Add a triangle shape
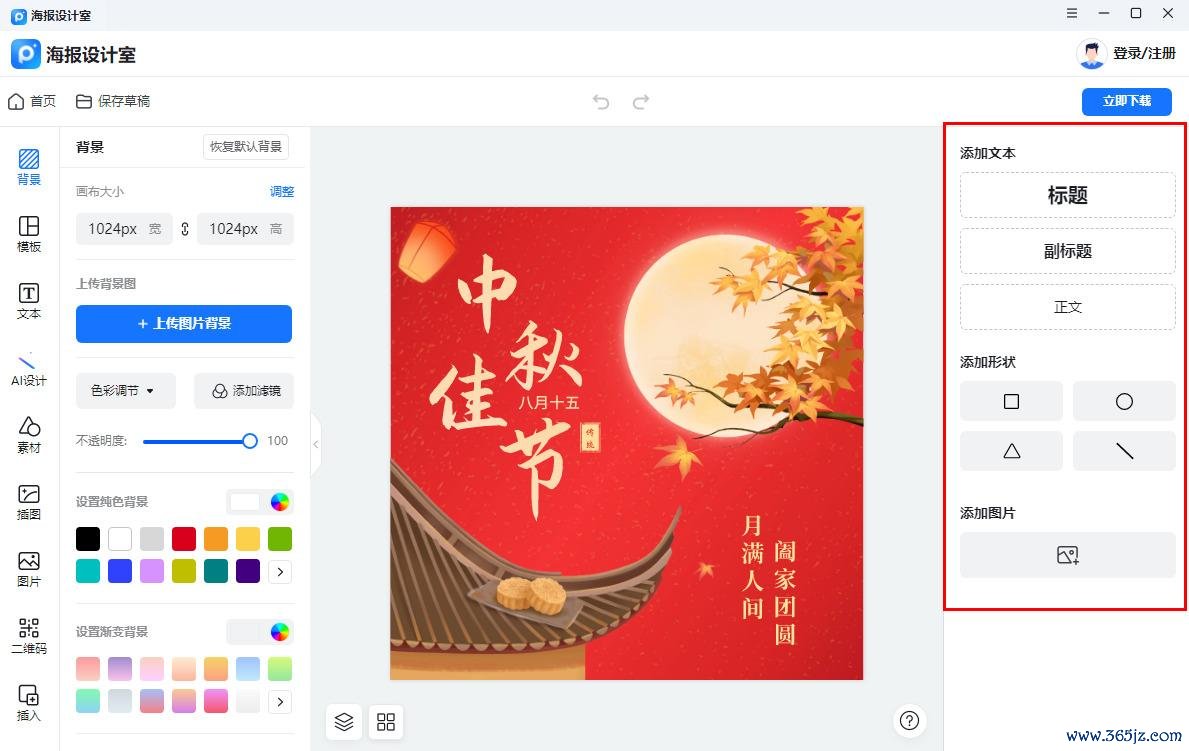This screenshot has height=751, width=1189. 1011,451
